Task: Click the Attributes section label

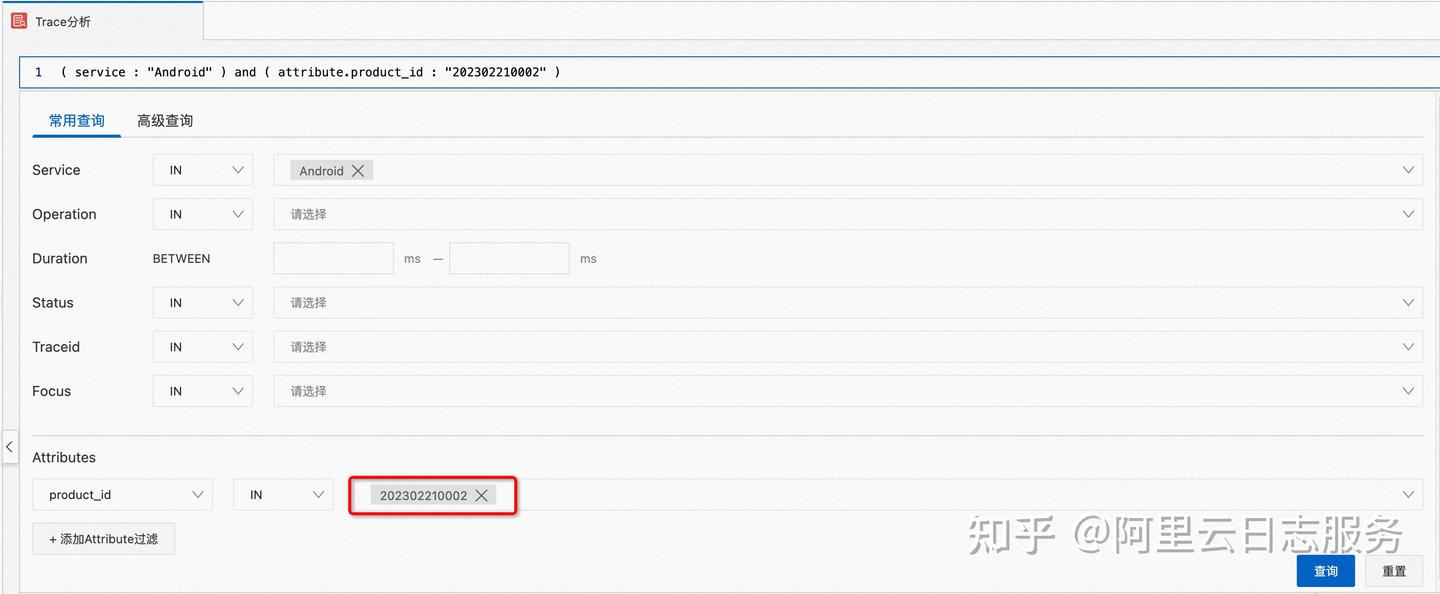Action: click(64, 457)
